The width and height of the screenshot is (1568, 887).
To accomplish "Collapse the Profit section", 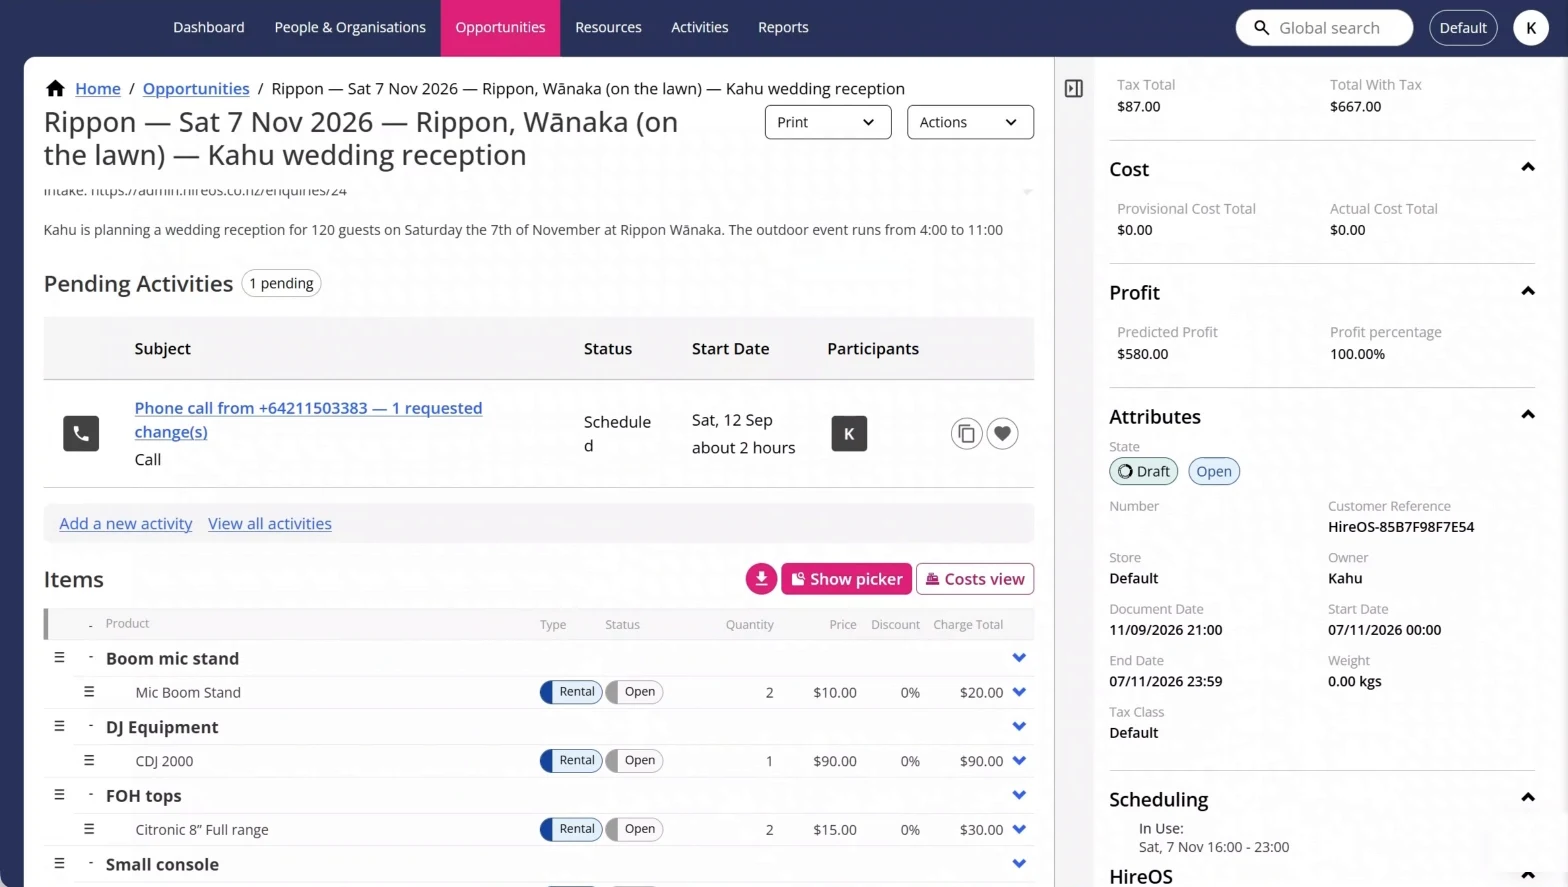I will pos(1528,291).
